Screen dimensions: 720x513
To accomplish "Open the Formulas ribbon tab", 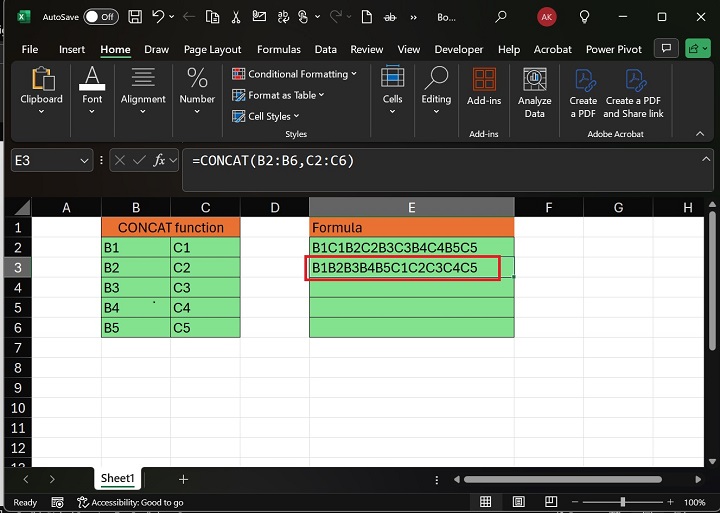I will tap(278, 49).
